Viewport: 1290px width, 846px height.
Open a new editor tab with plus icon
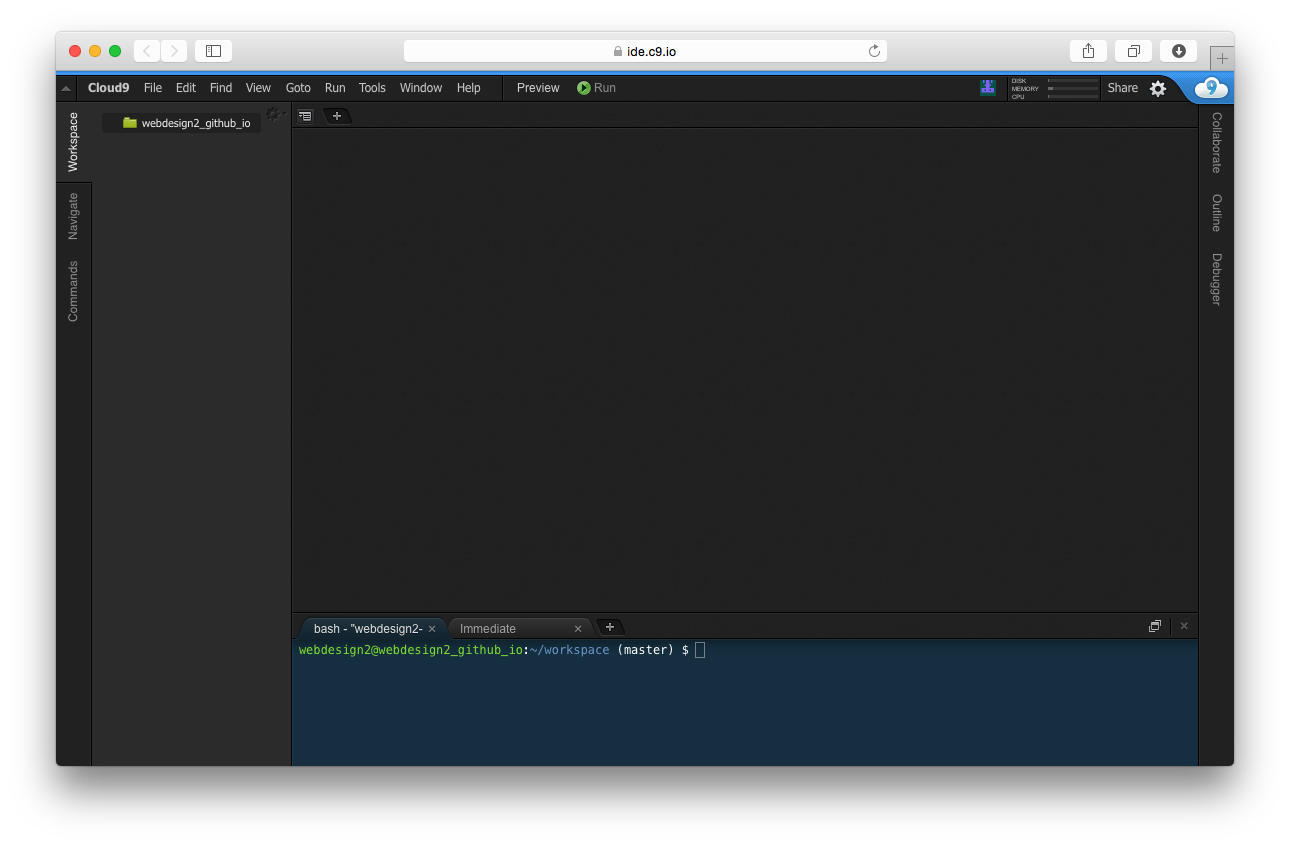pos(337,116)
